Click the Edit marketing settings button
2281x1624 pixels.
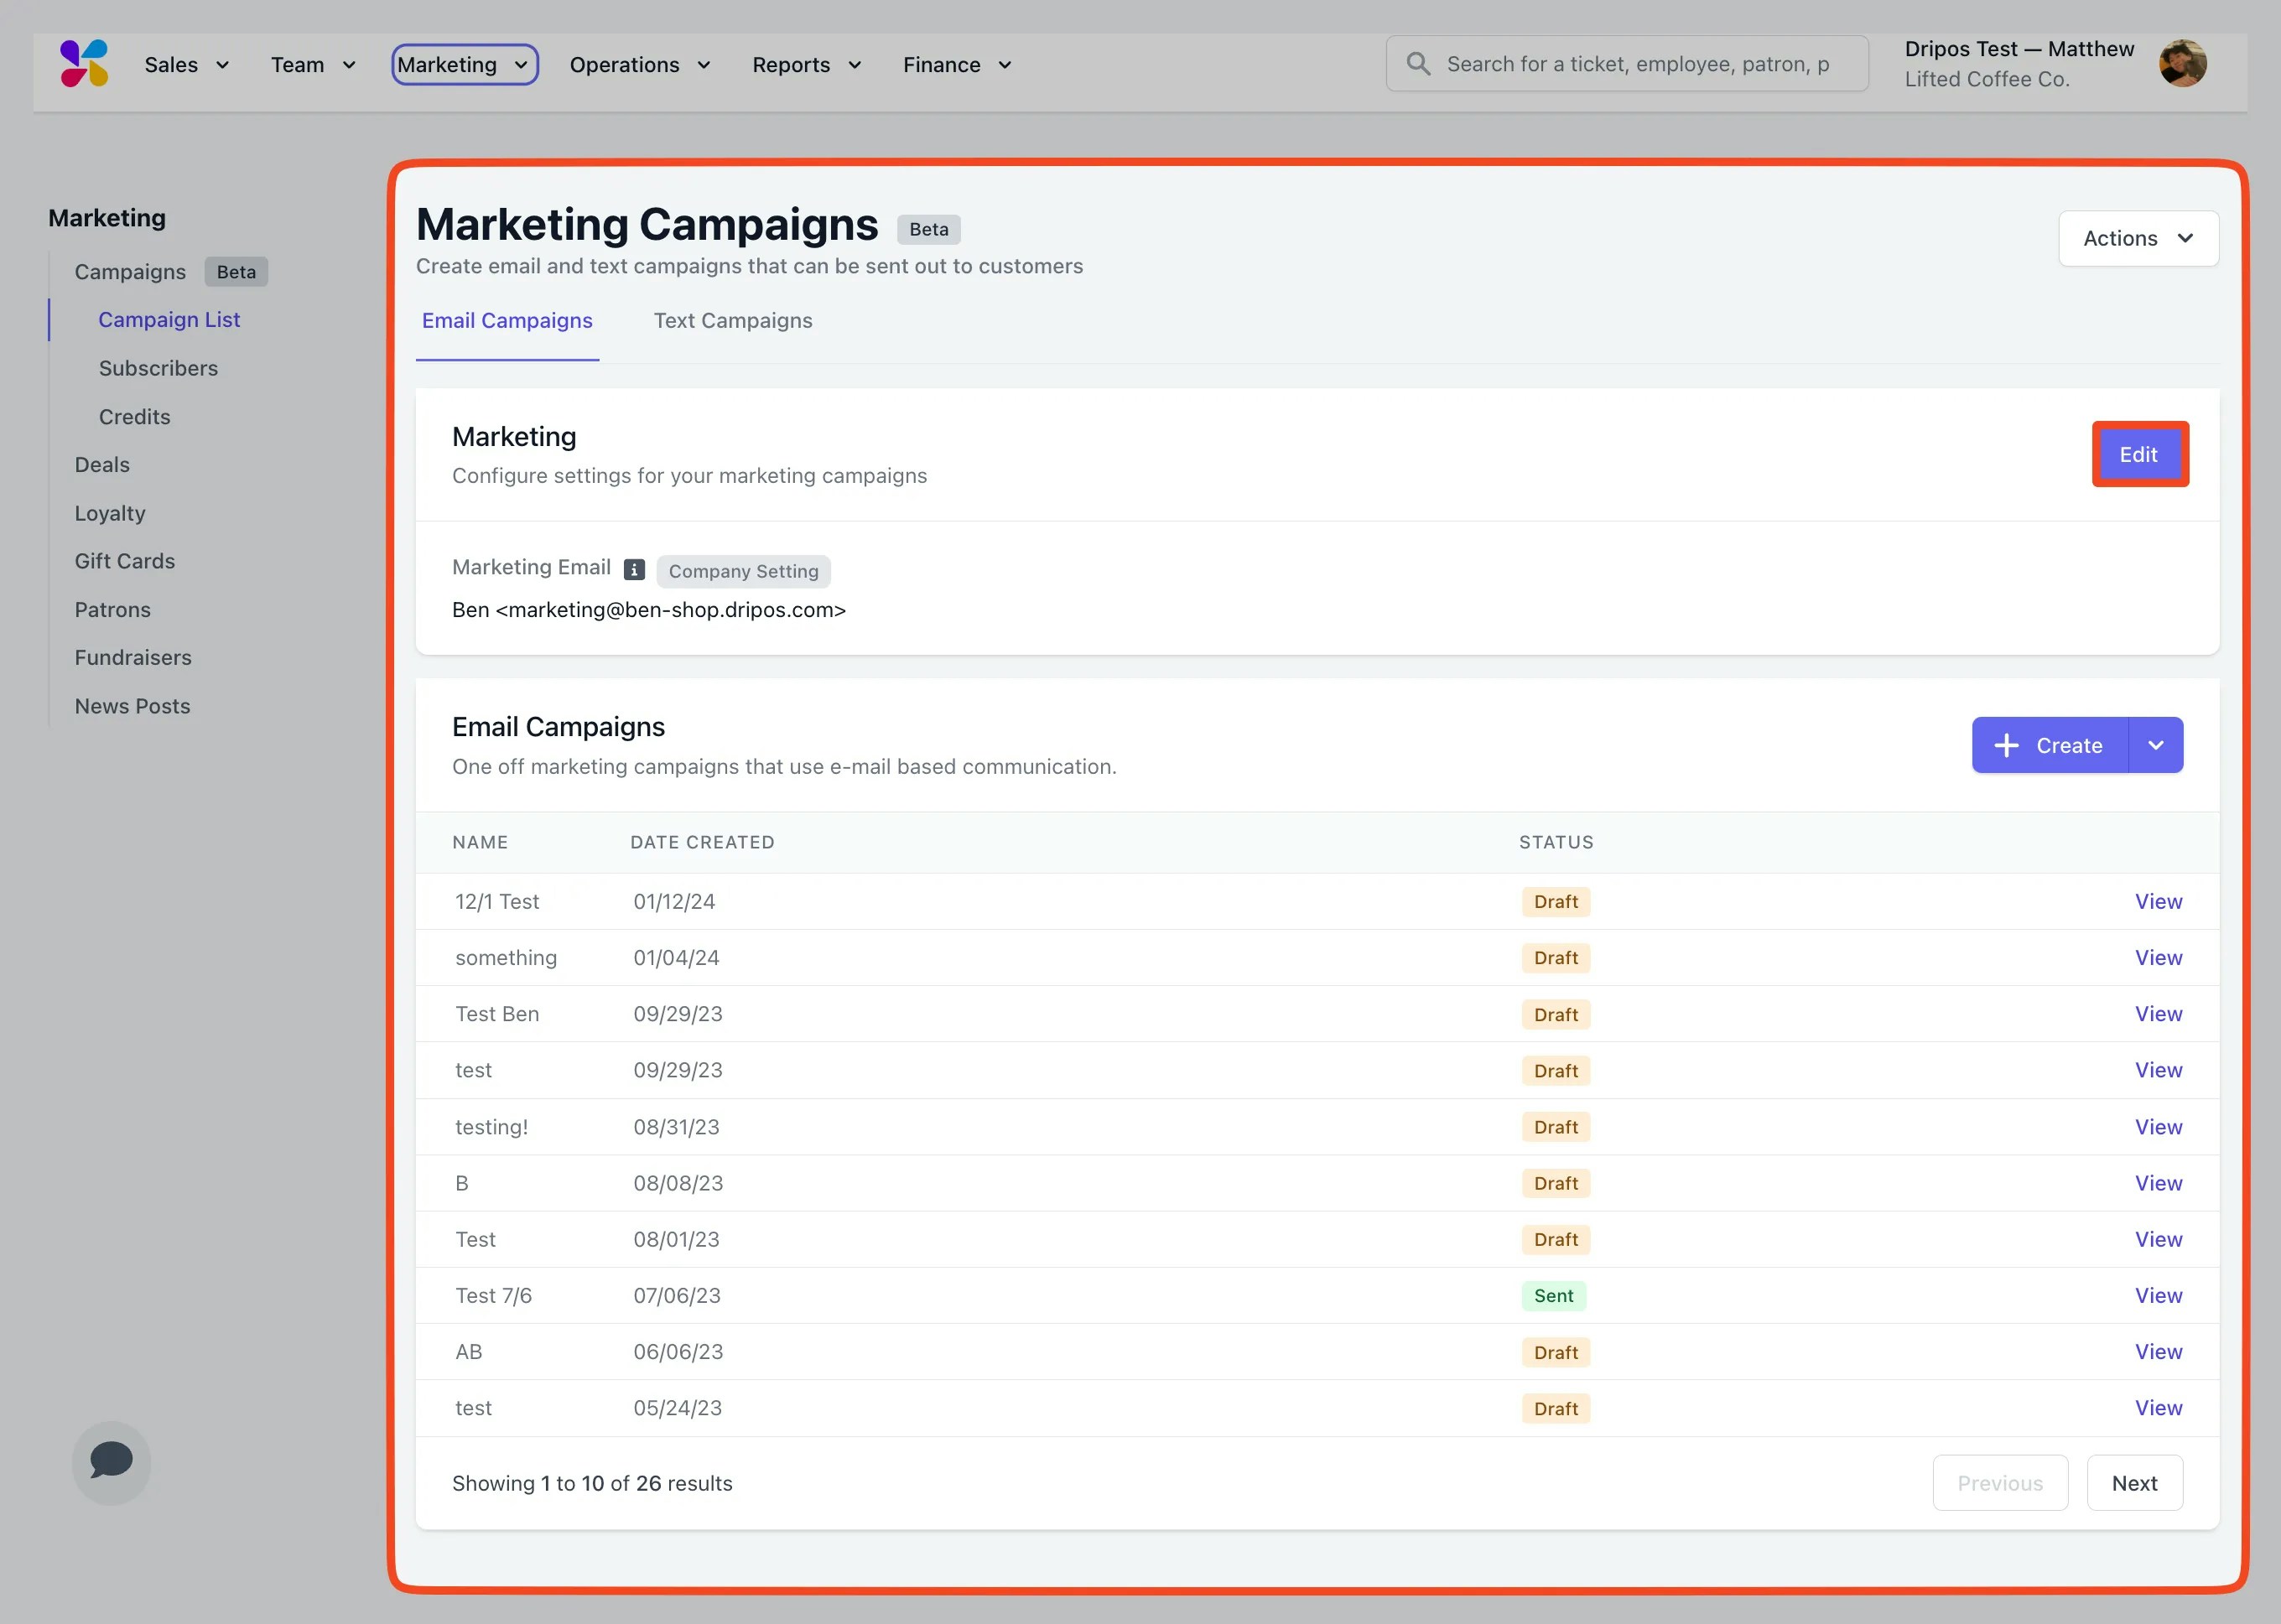click(2138, 455)
